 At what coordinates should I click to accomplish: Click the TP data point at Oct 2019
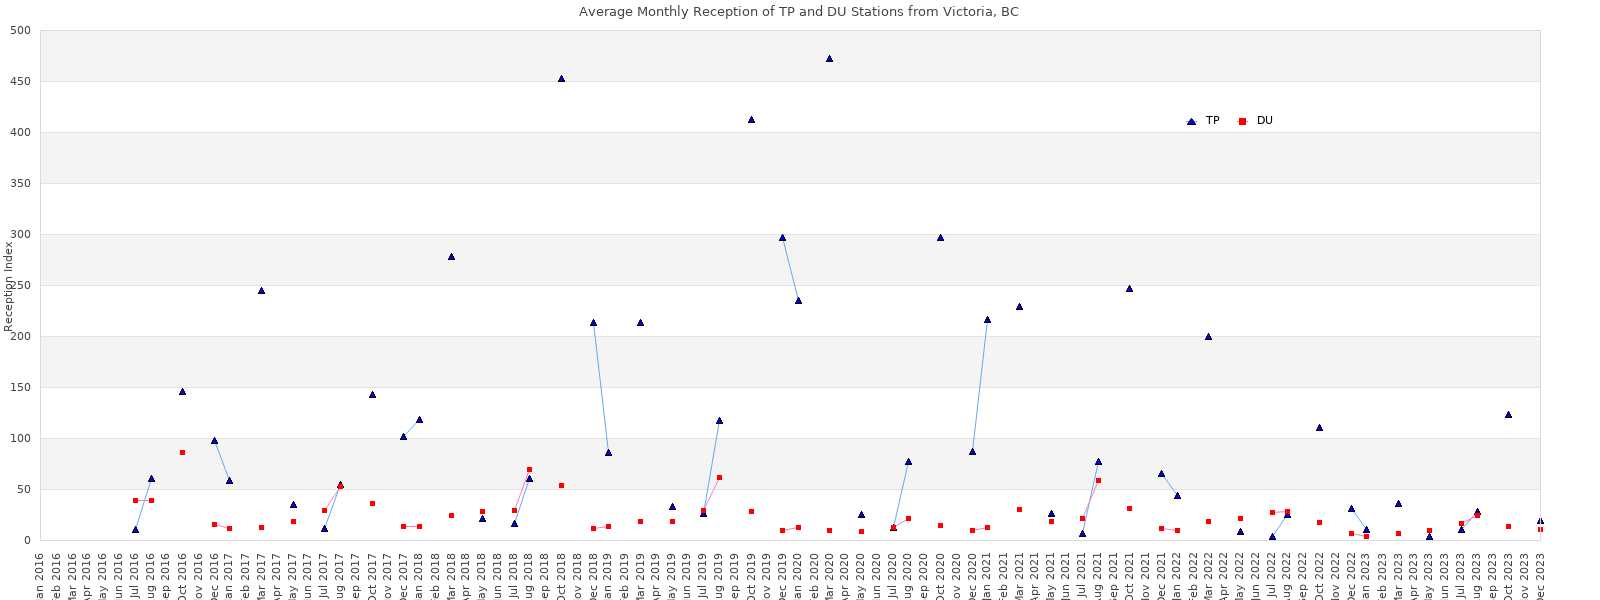[751, 120]
